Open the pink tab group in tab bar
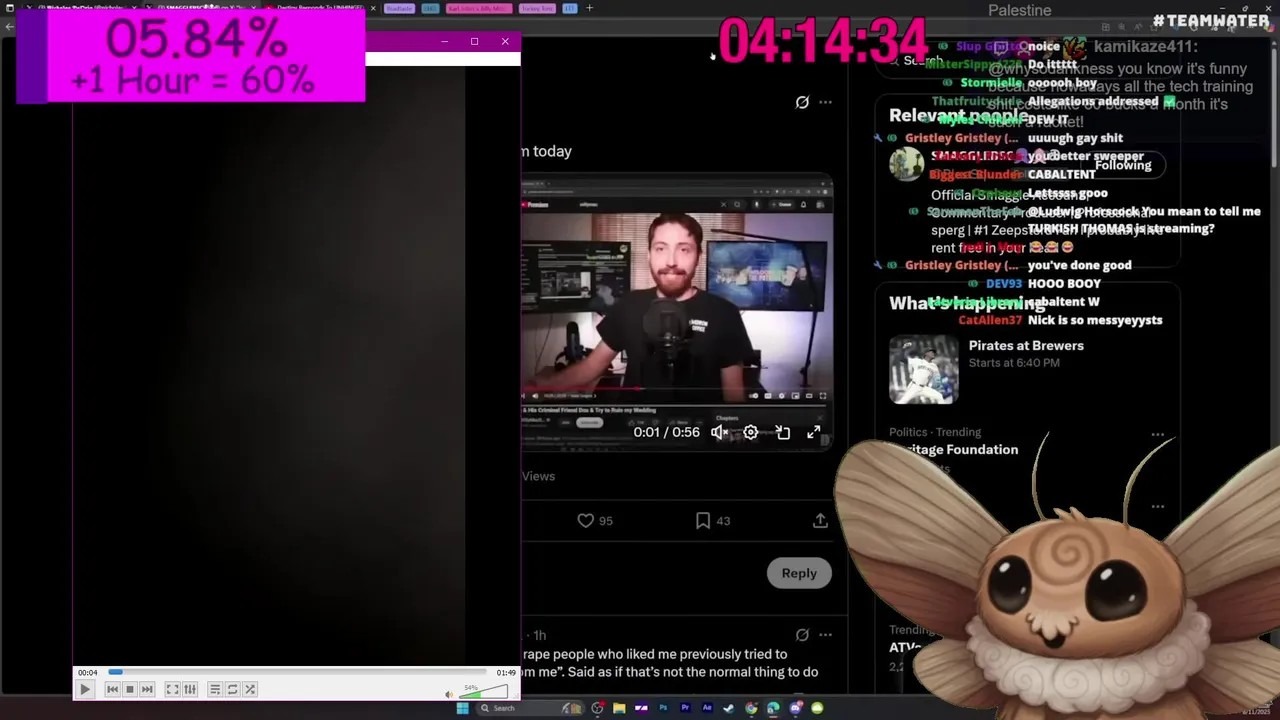1280x720 pixels. 479,8
